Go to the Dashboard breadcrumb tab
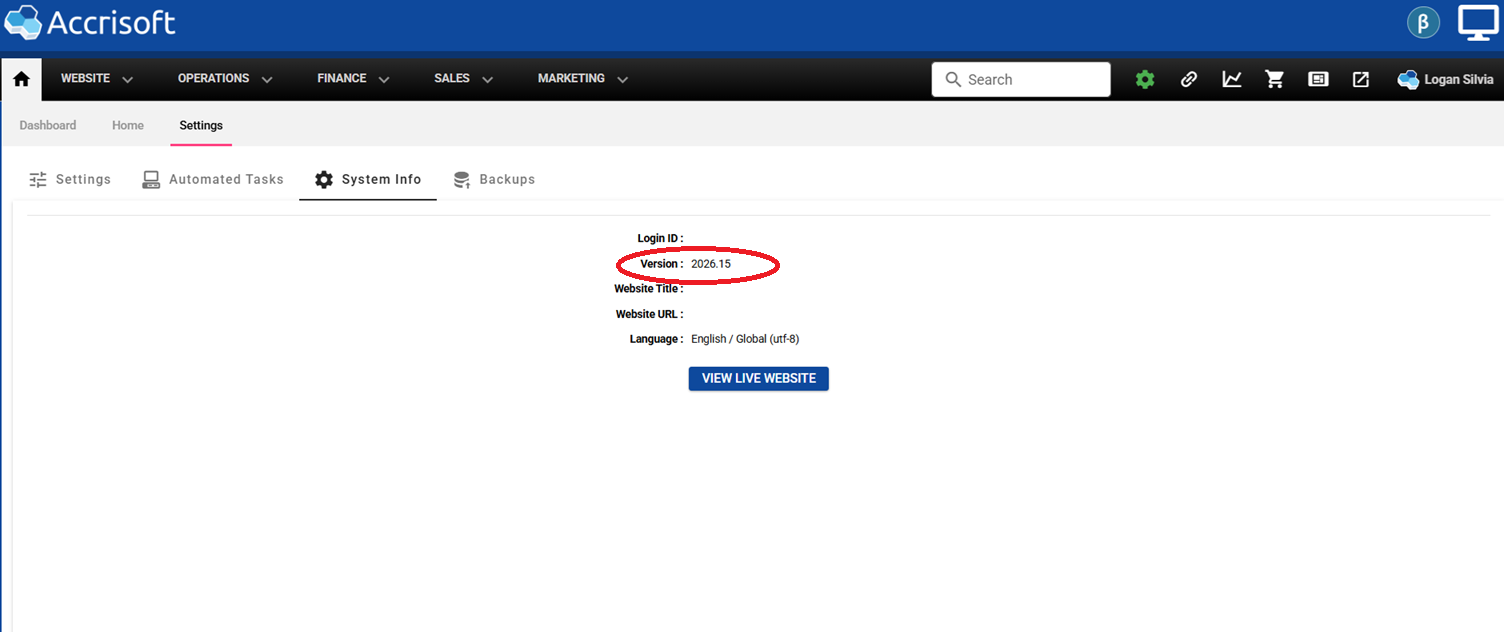1504x632 pixels. pos(48,126)
